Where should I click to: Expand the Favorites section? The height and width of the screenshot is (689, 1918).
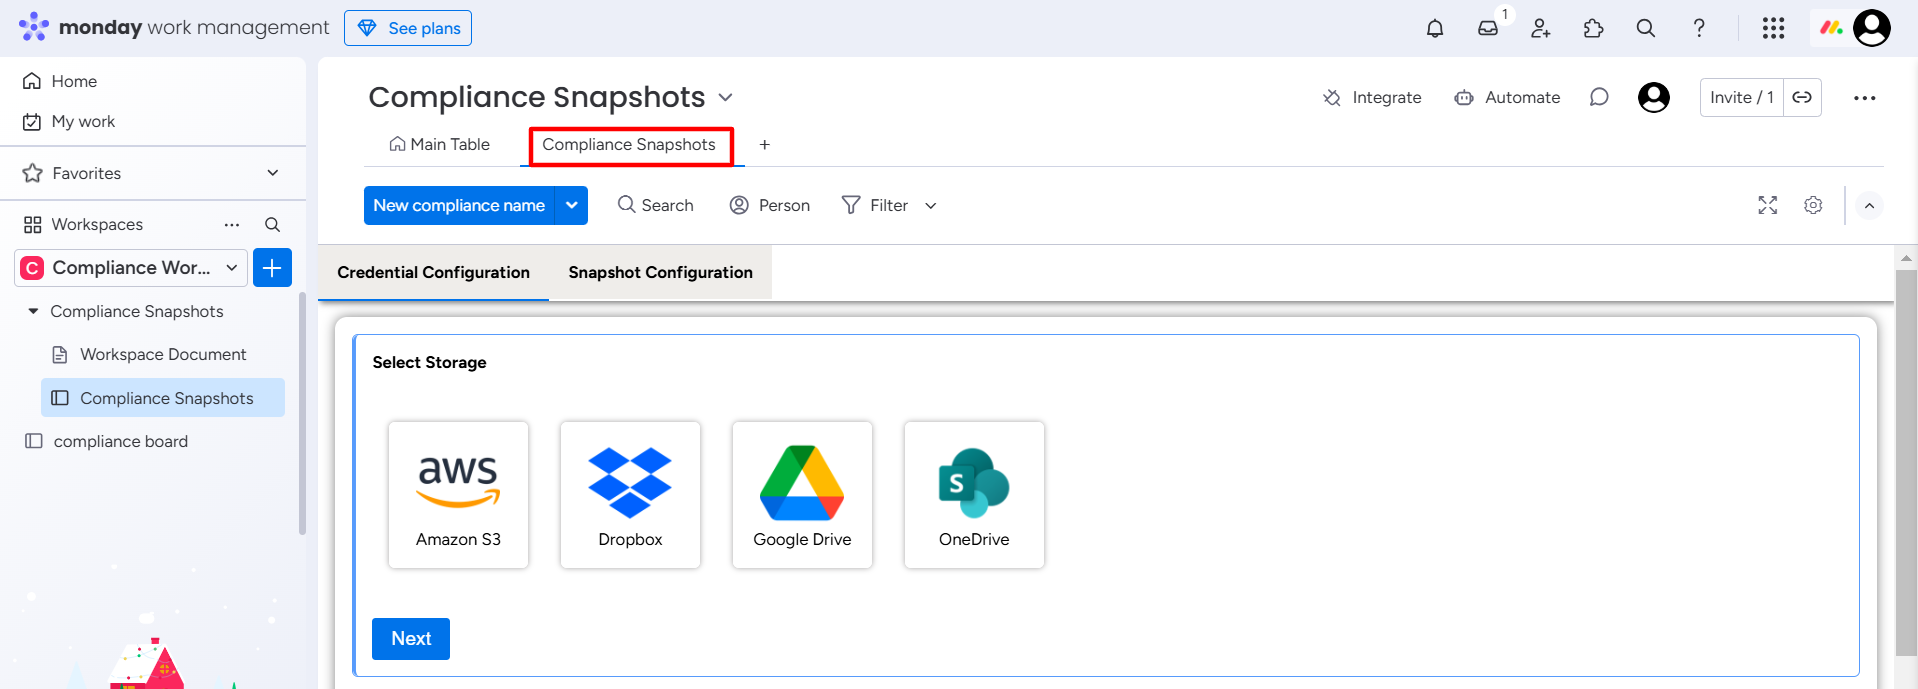point(273,173)
